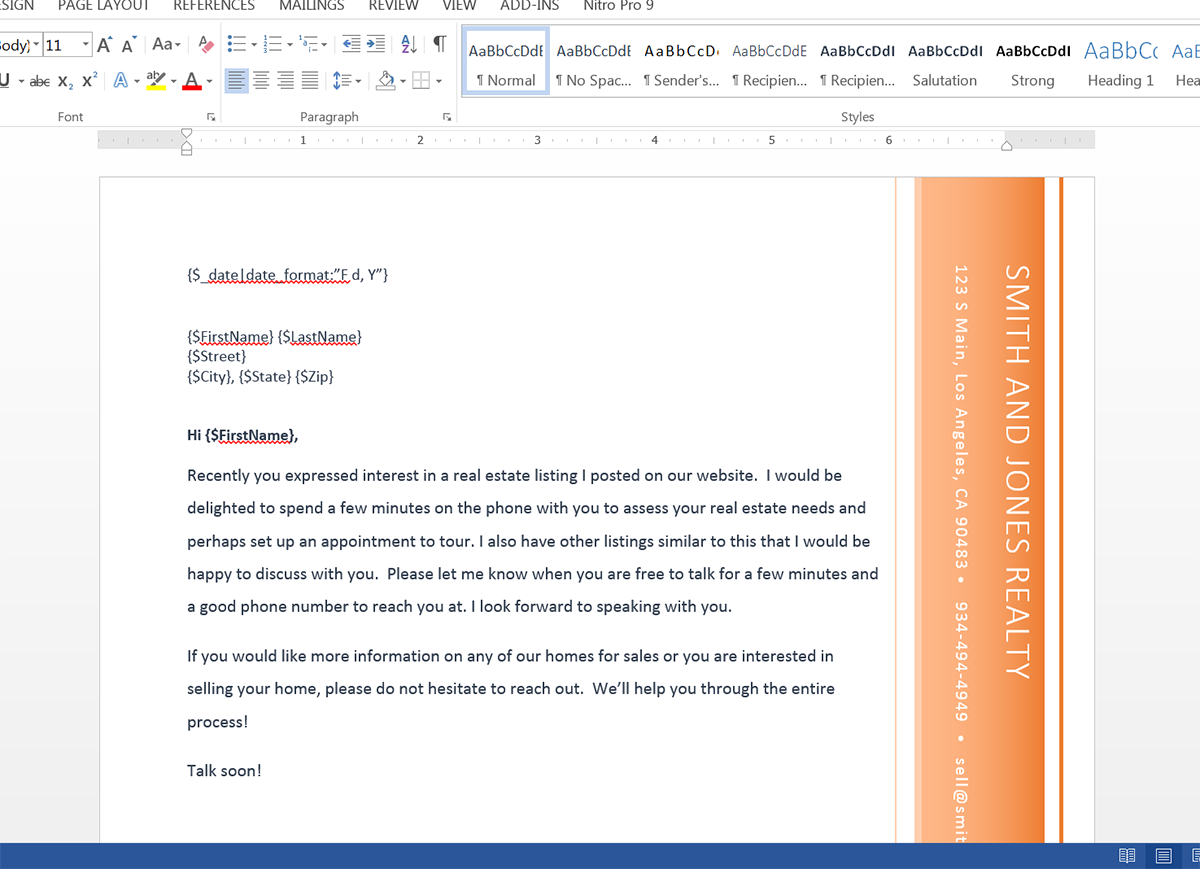This screenshot has width=1200, height=869.
Task: Open the font size dropdown
Action: pyautogui.click(x=86, y=45)
